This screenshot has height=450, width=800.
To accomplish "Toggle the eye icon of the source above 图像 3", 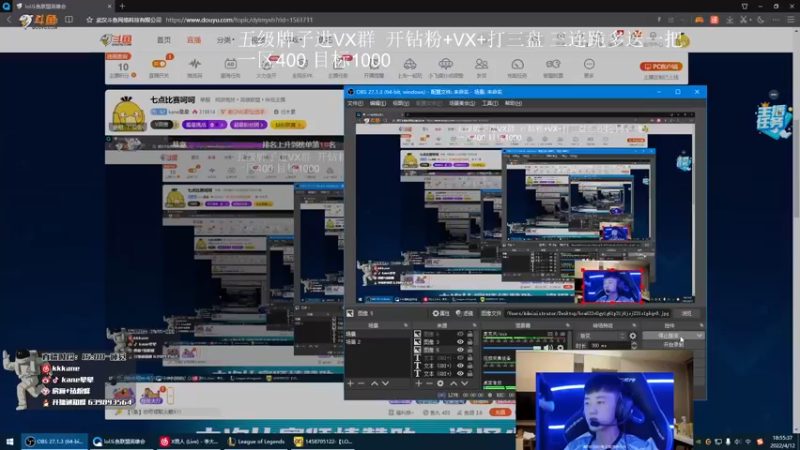I will [460, 334].
